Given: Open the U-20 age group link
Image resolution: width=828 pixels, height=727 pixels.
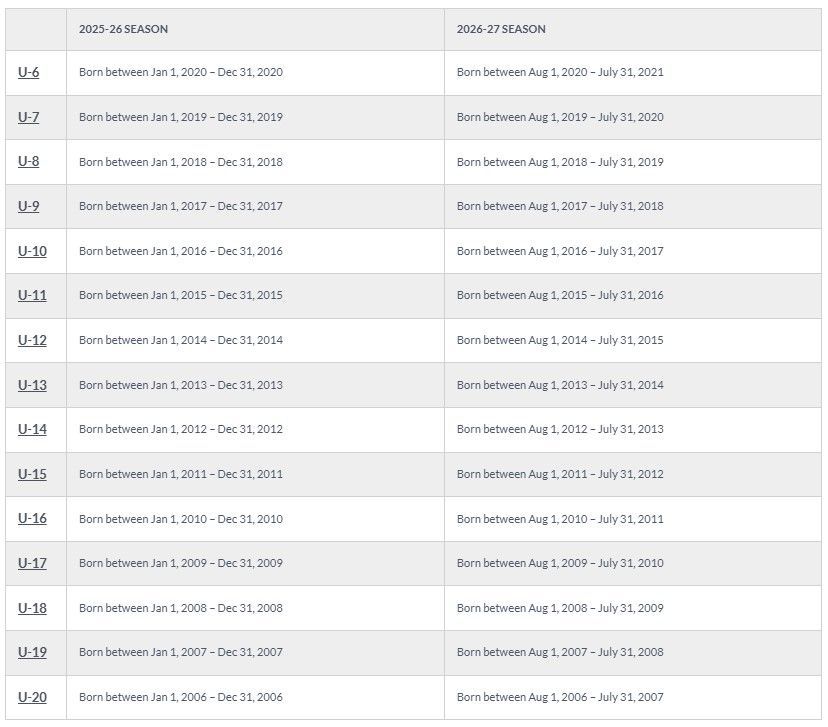Looking at the screenshot, I should pyautogui.click(x=32, y=697).
